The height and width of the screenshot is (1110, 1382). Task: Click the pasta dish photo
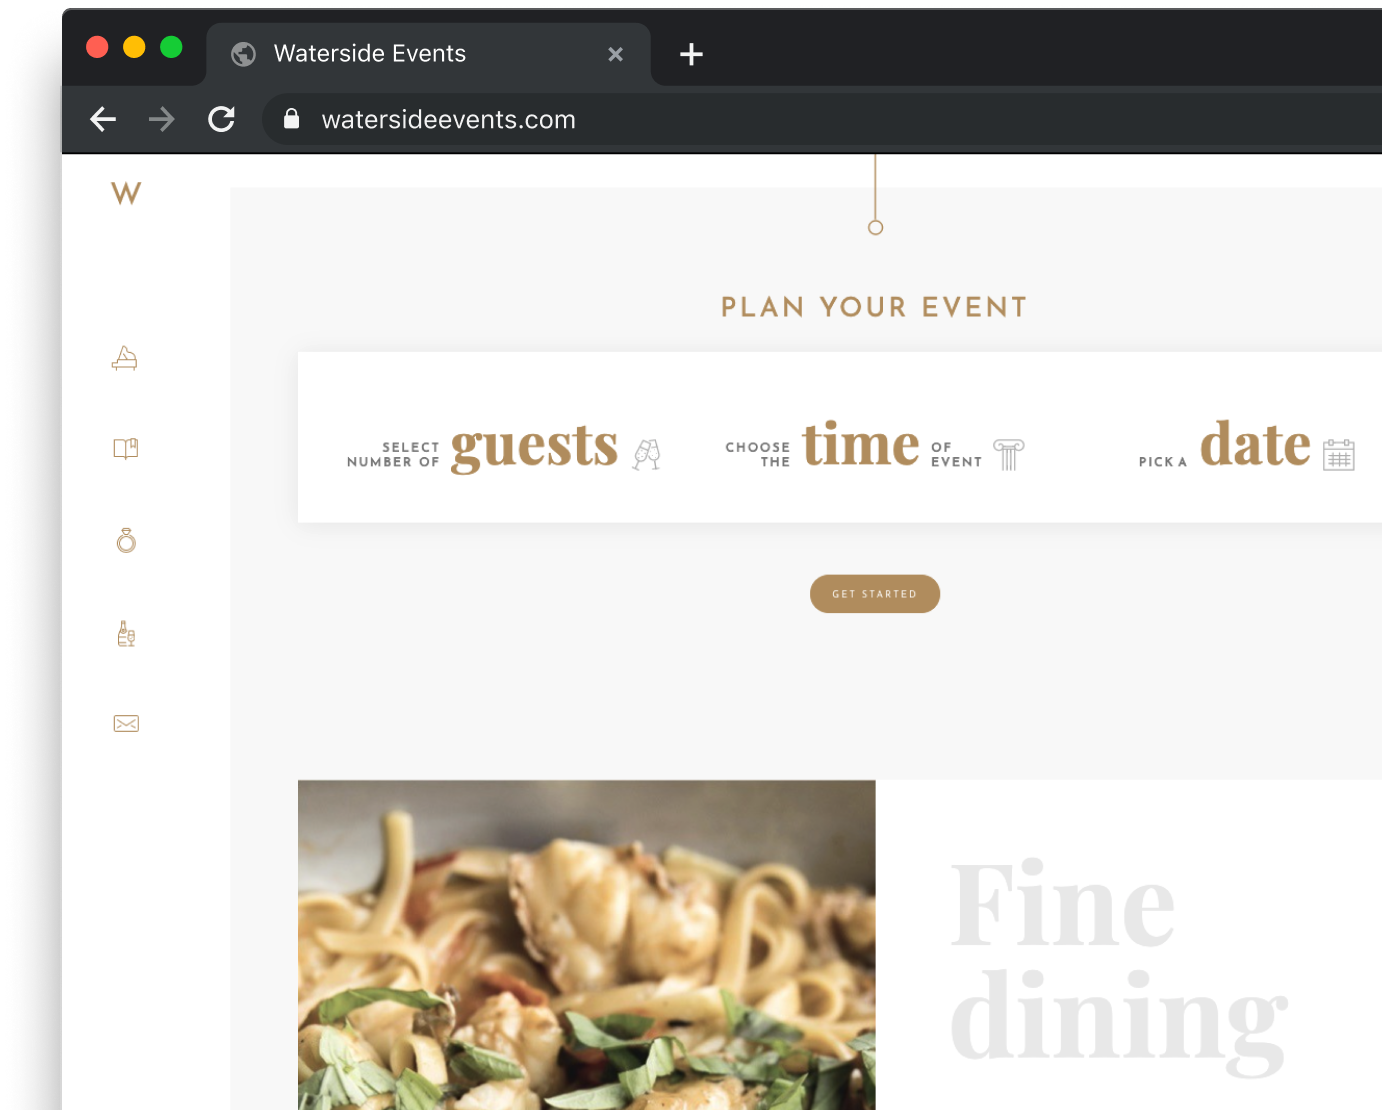pyautogui.click(x=587, y=945)
